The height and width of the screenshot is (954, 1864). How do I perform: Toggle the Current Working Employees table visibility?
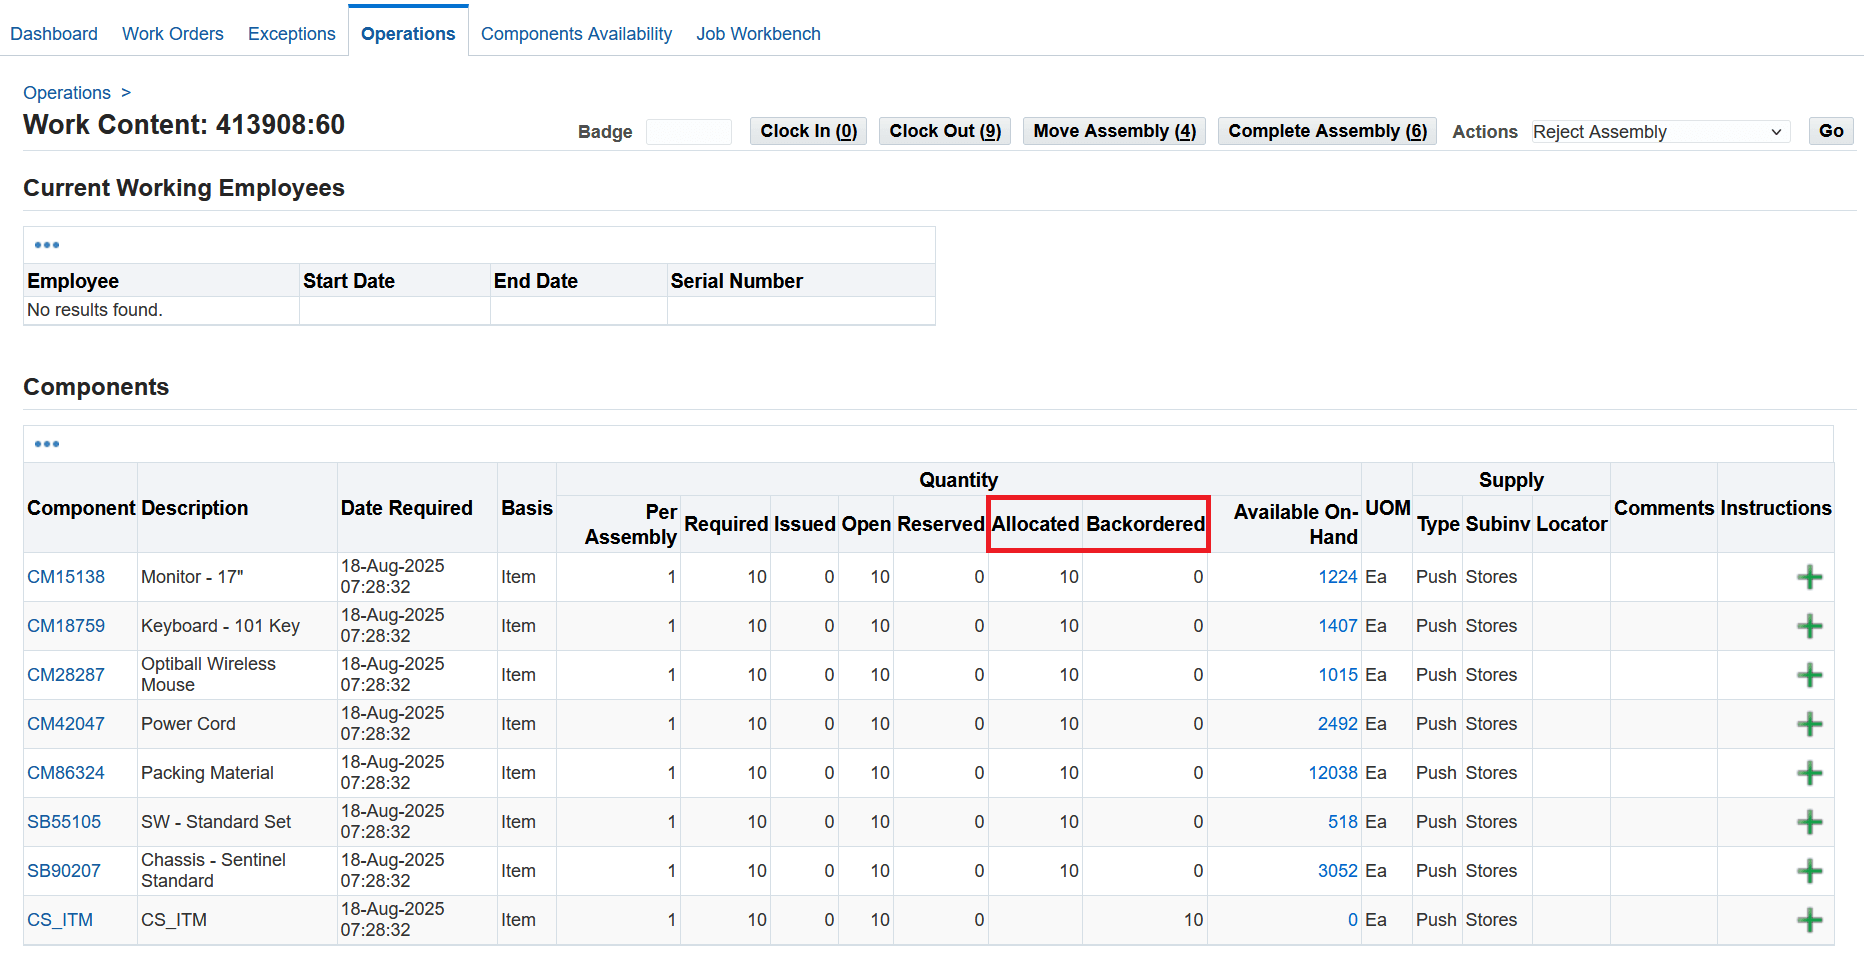(x=46, y=244)
